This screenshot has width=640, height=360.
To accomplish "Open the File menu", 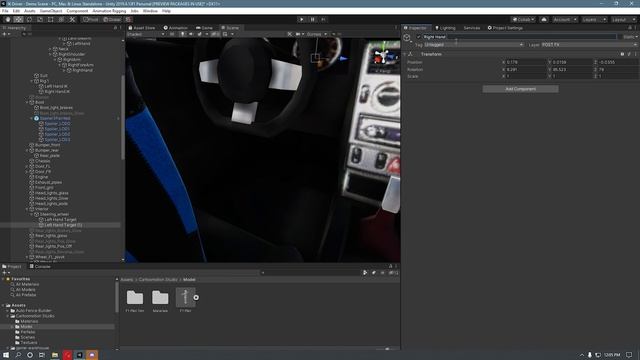I will click(5, 11).
